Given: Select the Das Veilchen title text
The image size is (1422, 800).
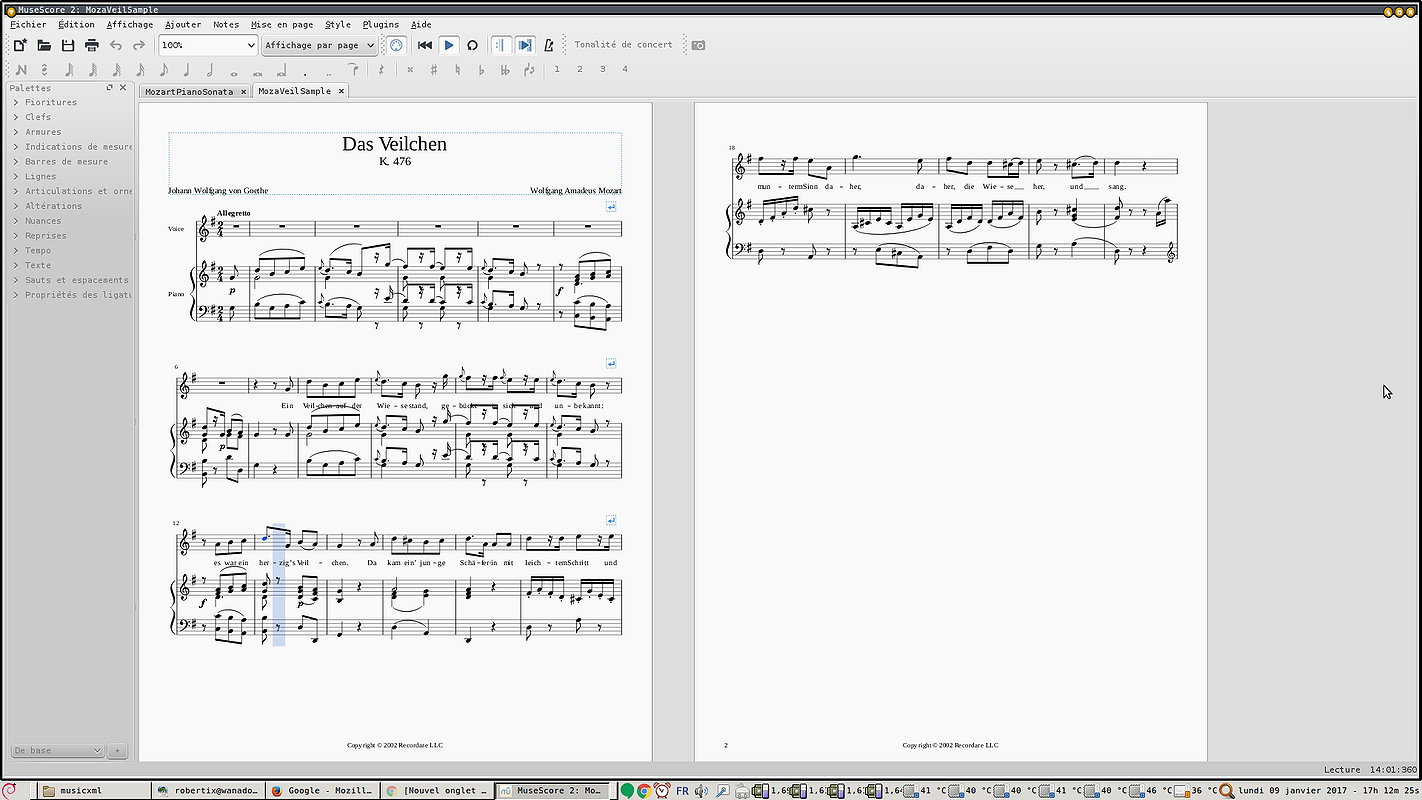Looking at the screenshot, I should (394, 144).
